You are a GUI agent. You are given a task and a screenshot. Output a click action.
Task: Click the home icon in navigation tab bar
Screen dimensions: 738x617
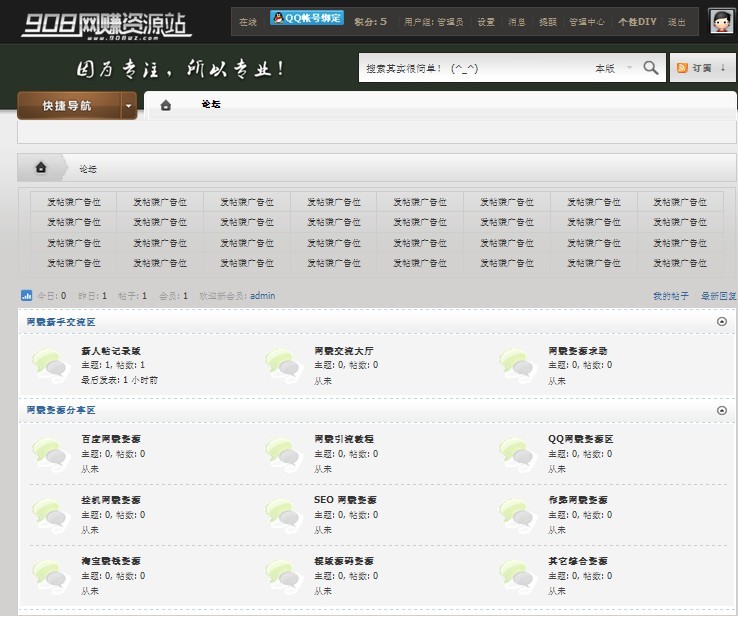point(166,105)
